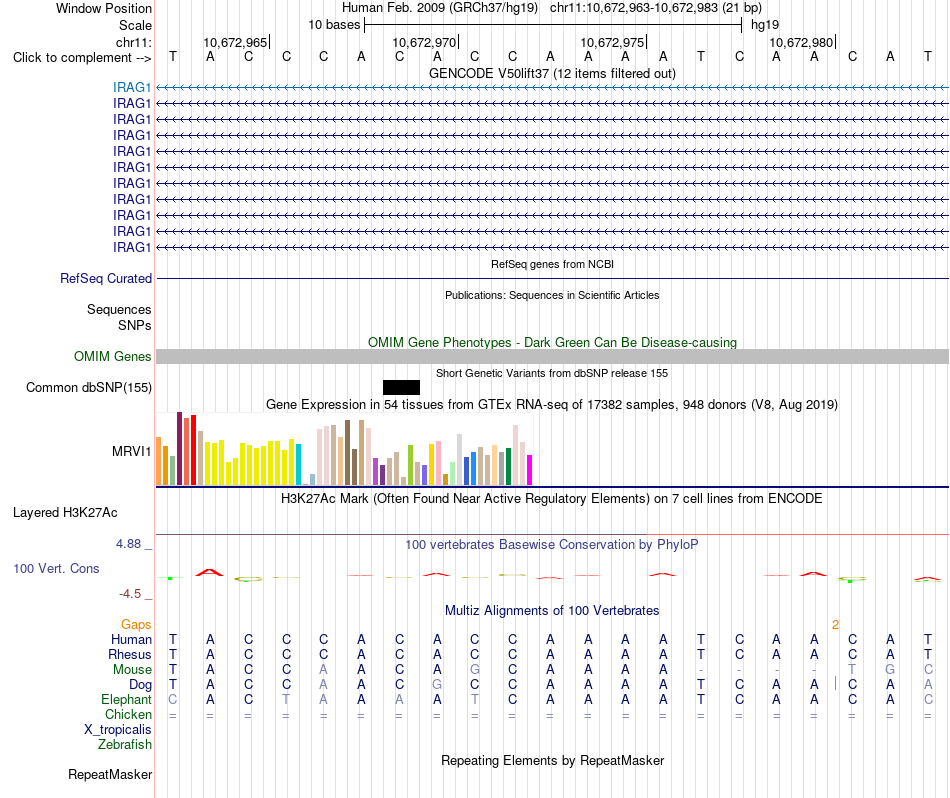Click the X_tropicalis alignment row label
Screen dimensions: 950x798
(118, 730)
